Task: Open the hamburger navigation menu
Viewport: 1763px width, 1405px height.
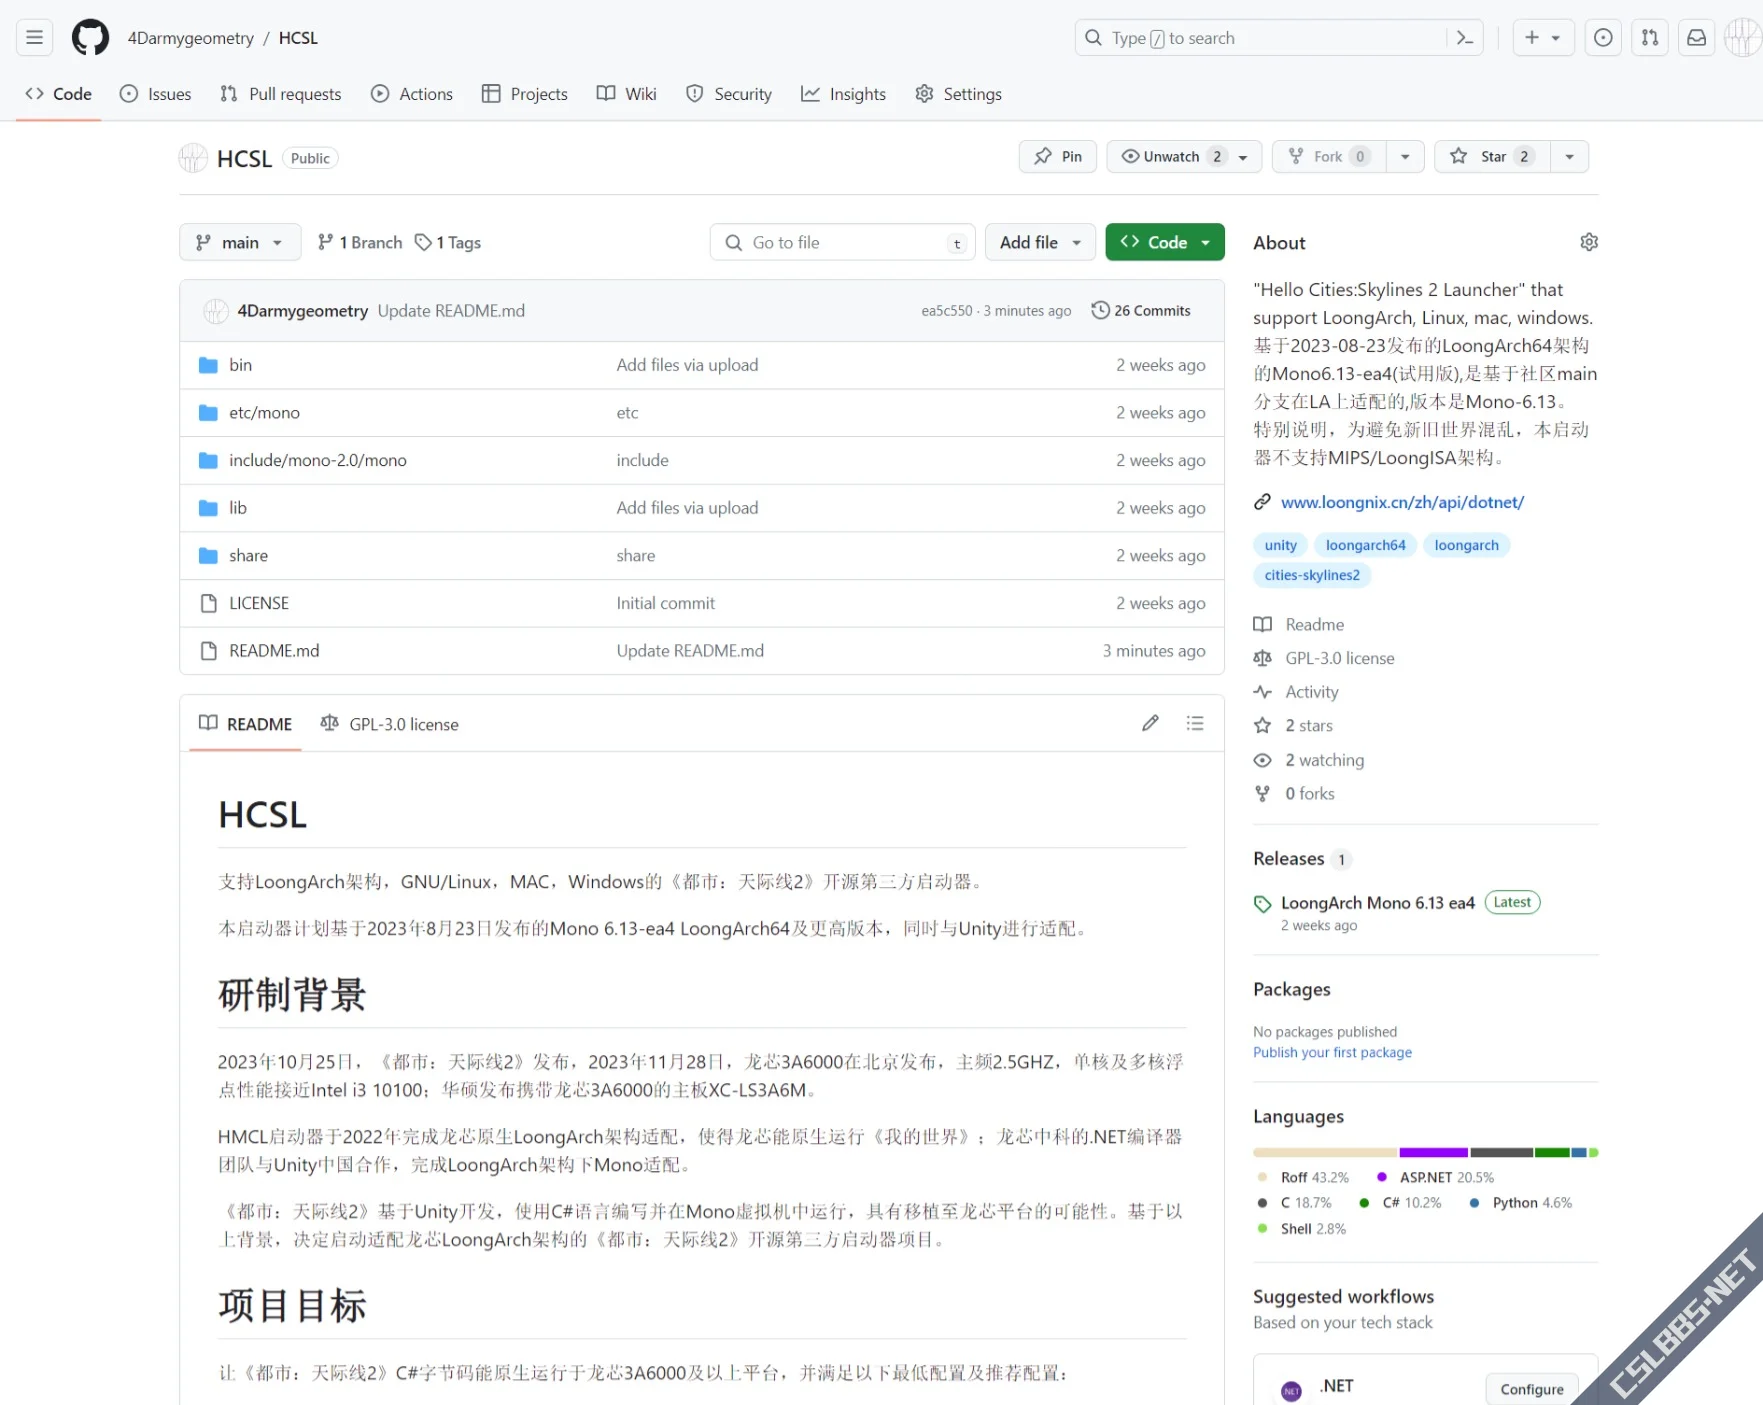Action: [x=35, y=38]
